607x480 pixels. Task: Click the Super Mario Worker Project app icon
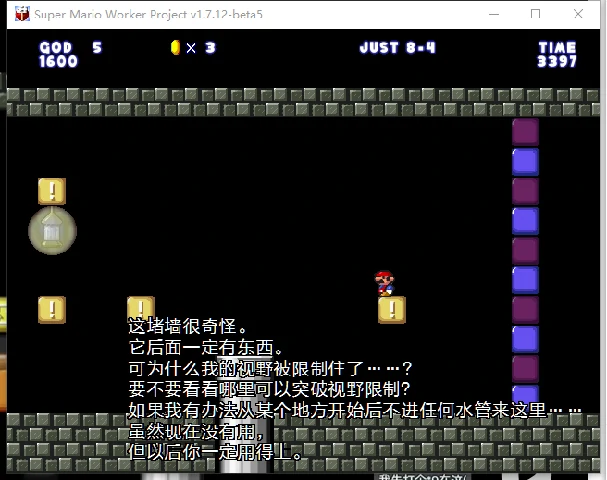click(22, 14)
